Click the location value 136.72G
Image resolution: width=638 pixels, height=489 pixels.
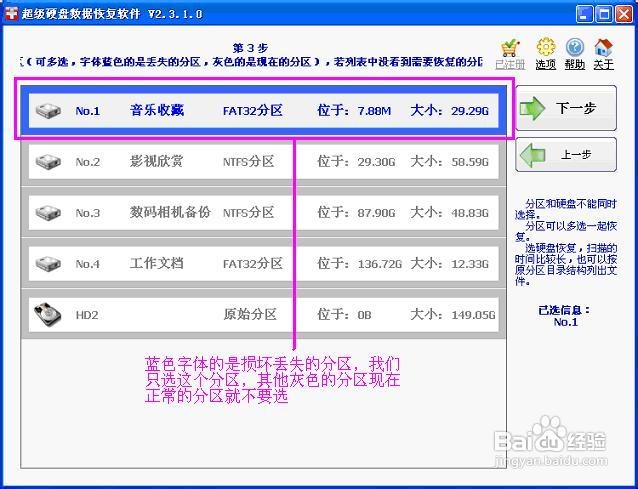[380, 264]
